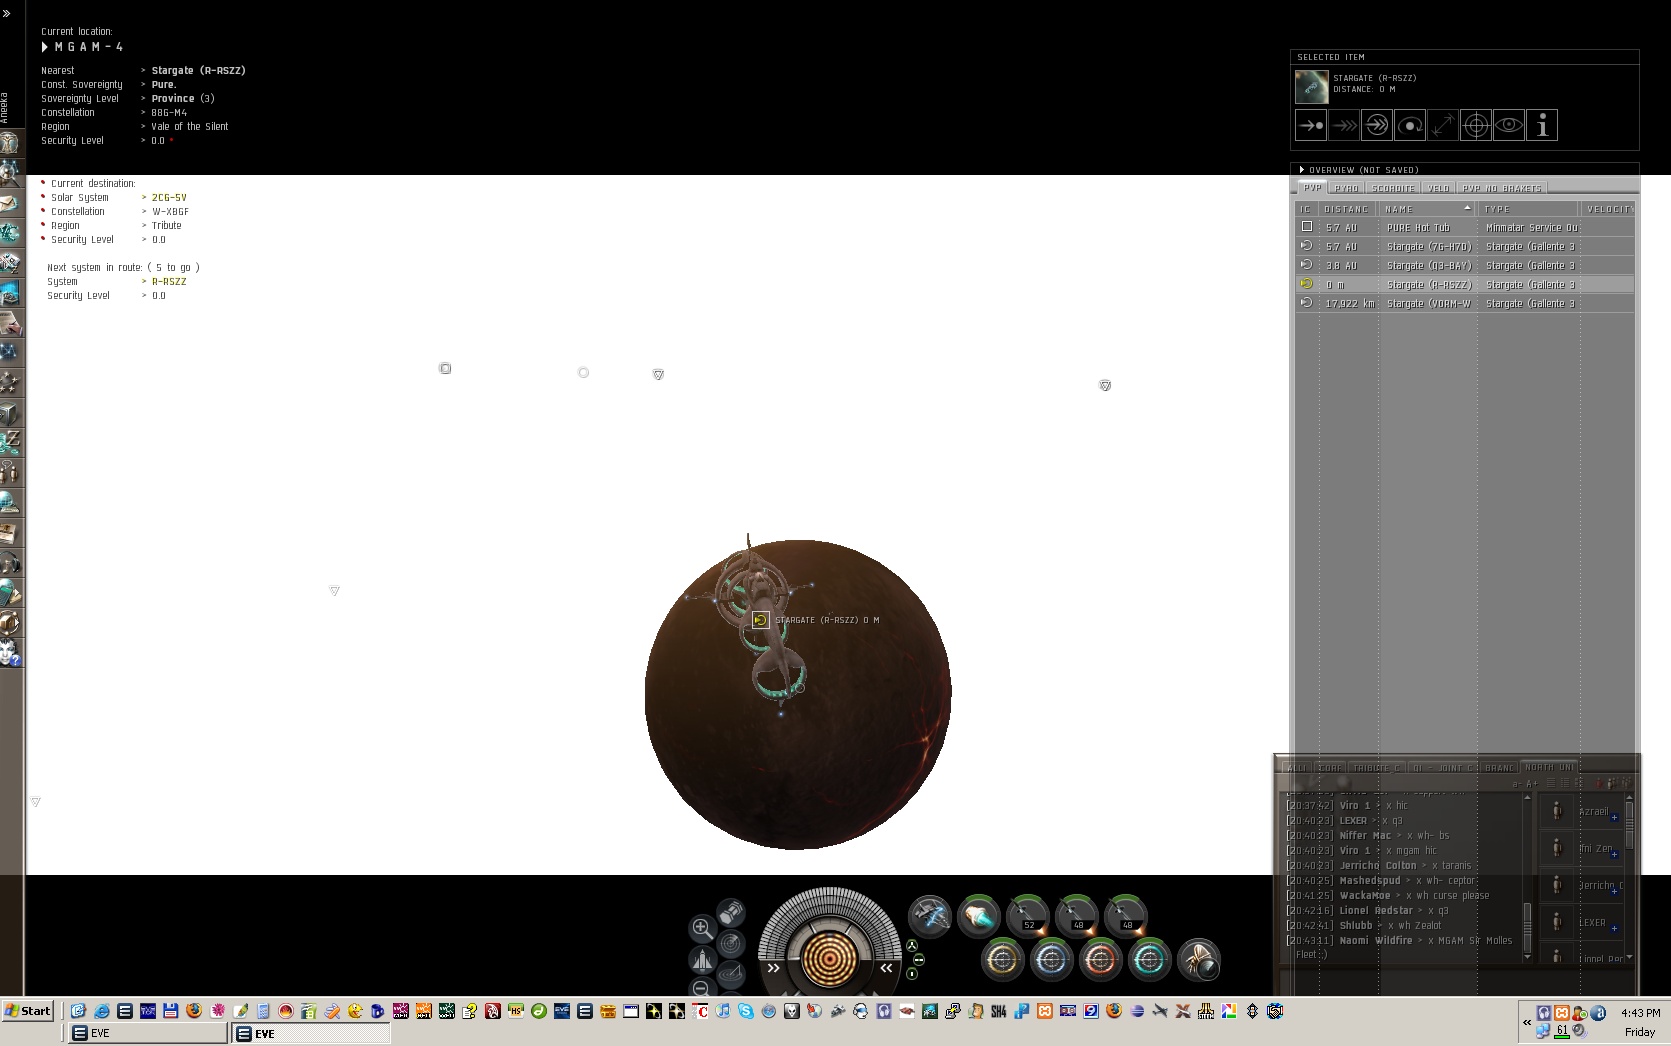
Task: Activate the first high-slot ship module
Action: click(929, 916)
